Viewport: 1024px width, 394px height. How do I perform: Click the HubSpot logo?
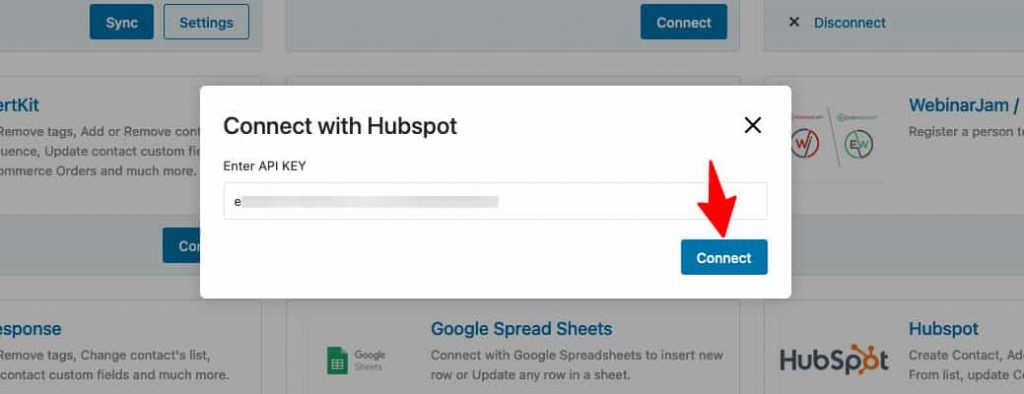pyautogui.click(x=834, y=360)
